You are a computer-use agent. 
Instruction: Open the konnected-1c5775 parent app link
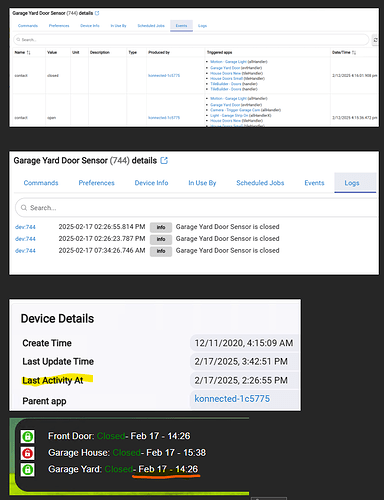pos(232,399)
